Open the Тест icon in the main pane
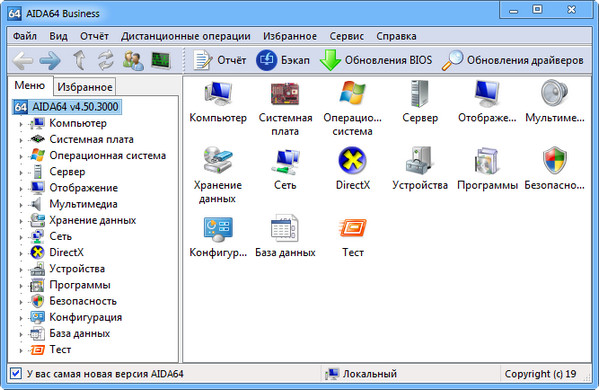 tap(352, 228)
